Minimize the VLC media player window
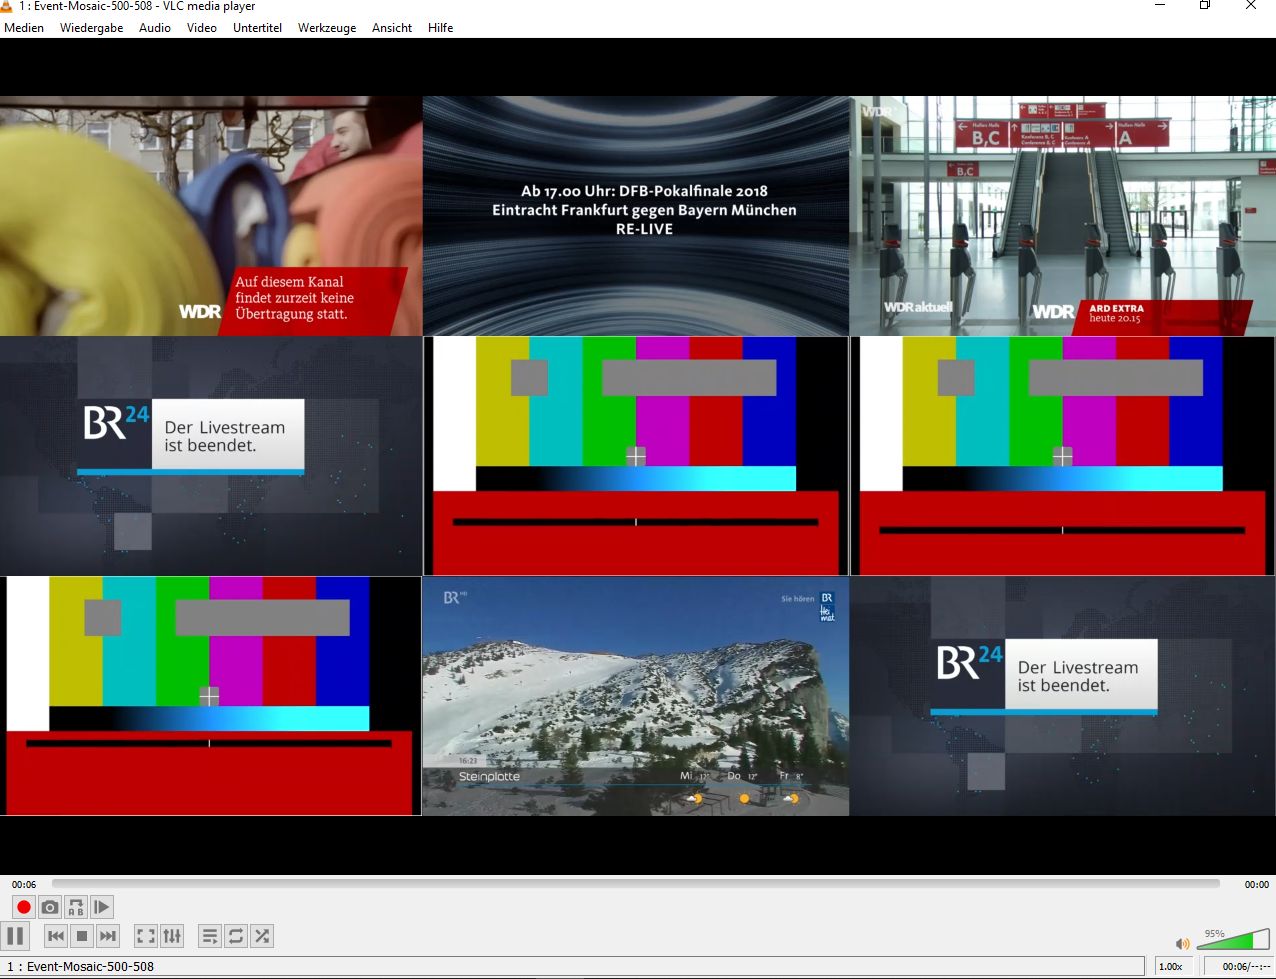1276x979 pixels. click(1160, 6)
